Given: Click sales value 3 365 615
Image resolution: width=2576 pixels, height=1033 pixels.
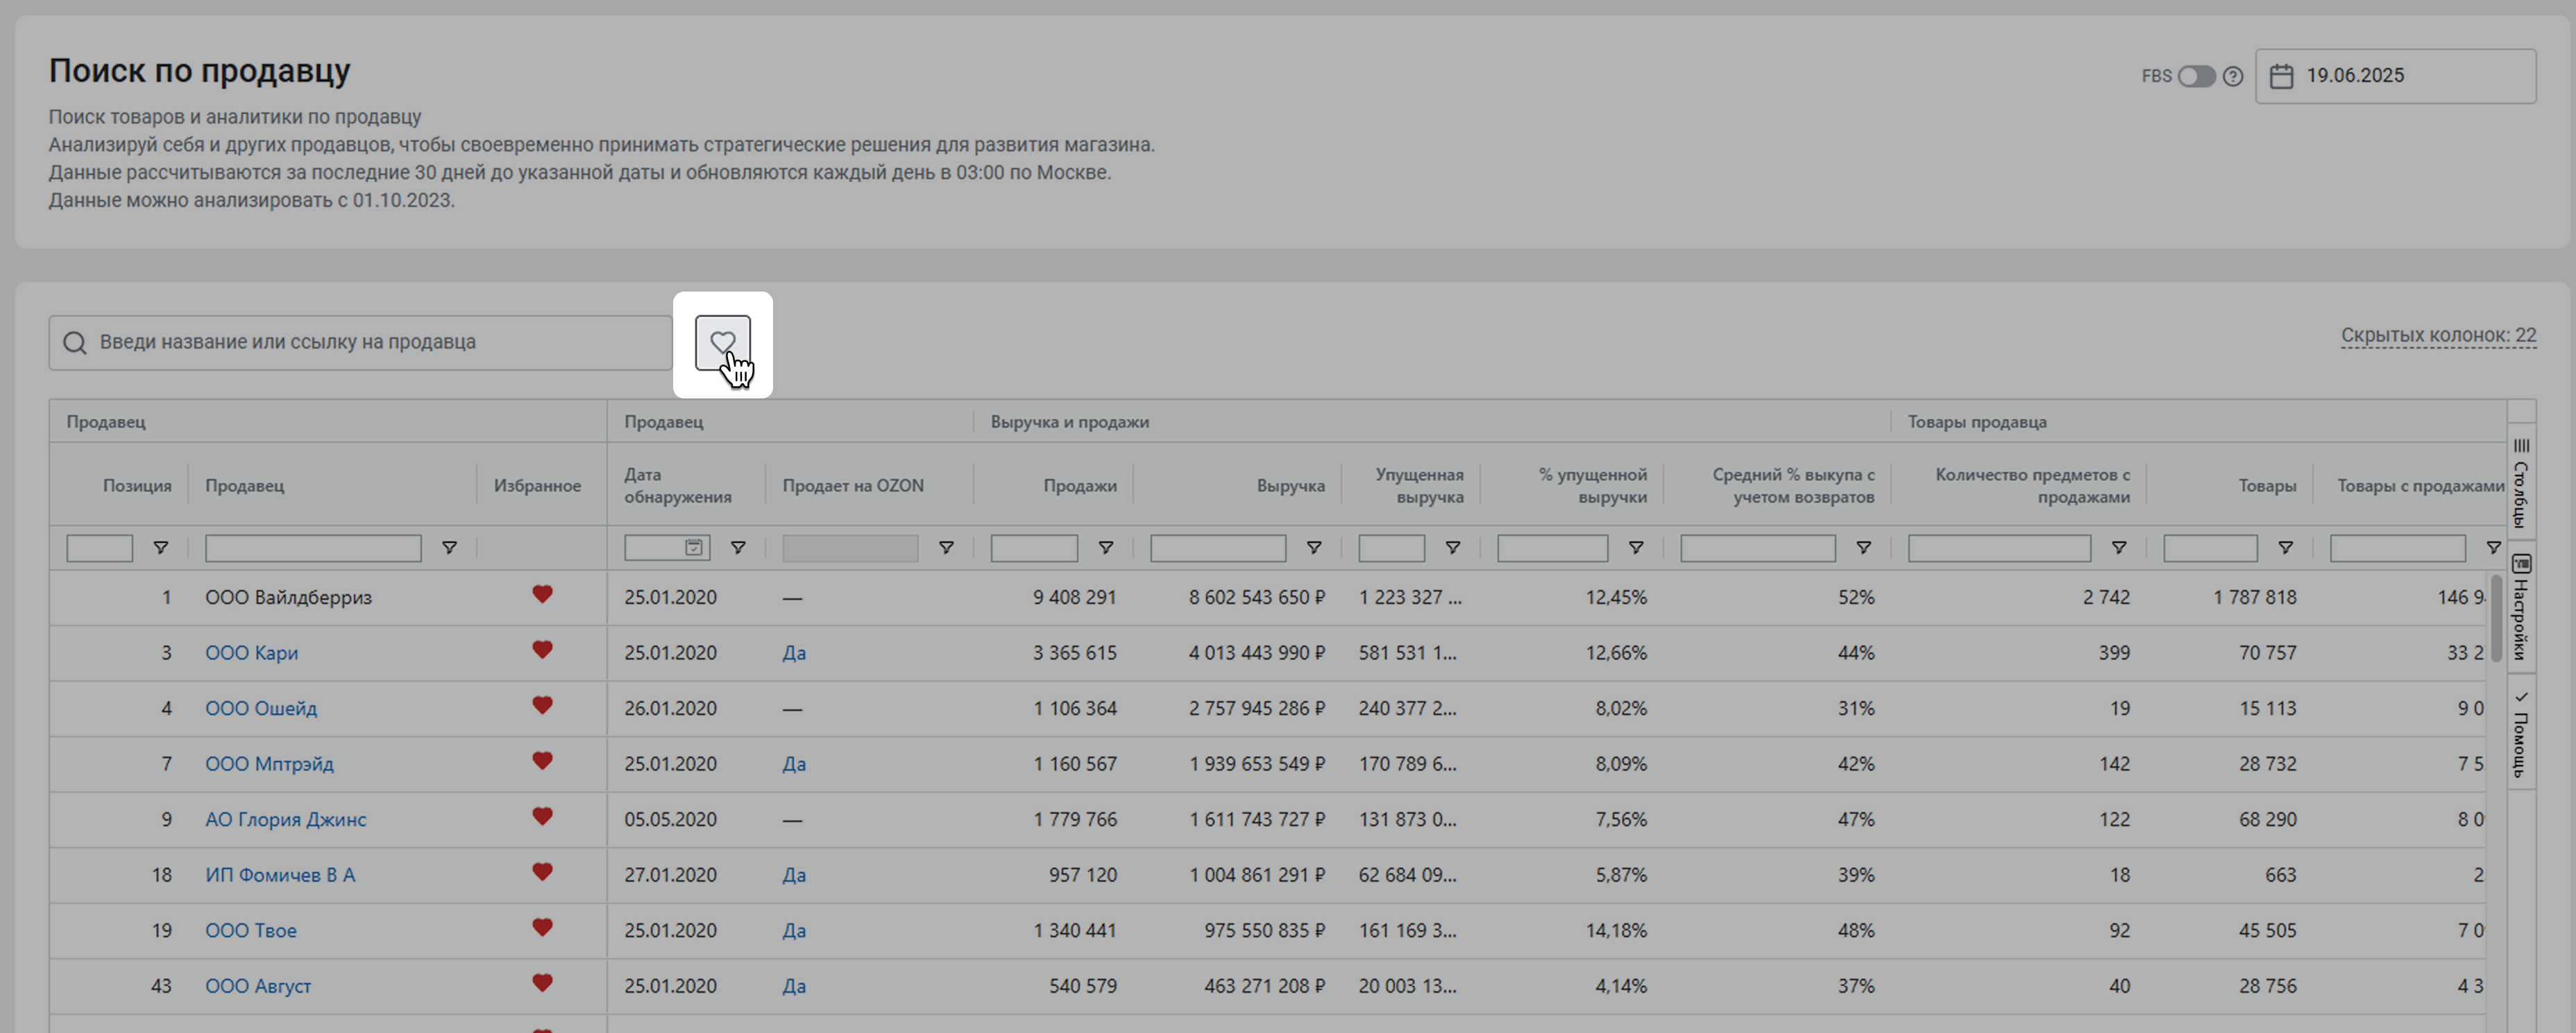Looking at the screenshot, I should click(x=1075, y=653).
